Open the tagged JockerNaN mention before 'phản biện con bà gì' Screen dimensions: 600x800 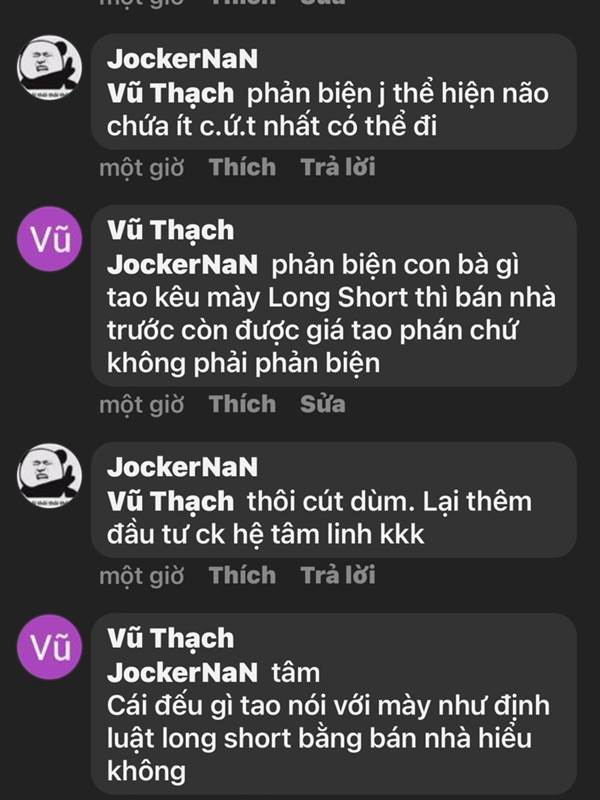point(182,265)
